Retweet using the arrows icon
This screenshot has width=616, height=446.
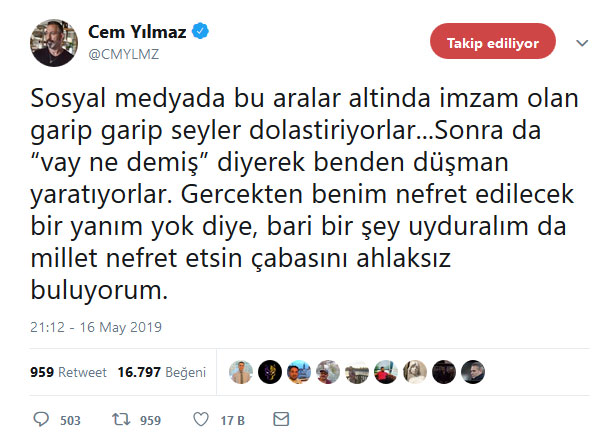pos(121,419)
